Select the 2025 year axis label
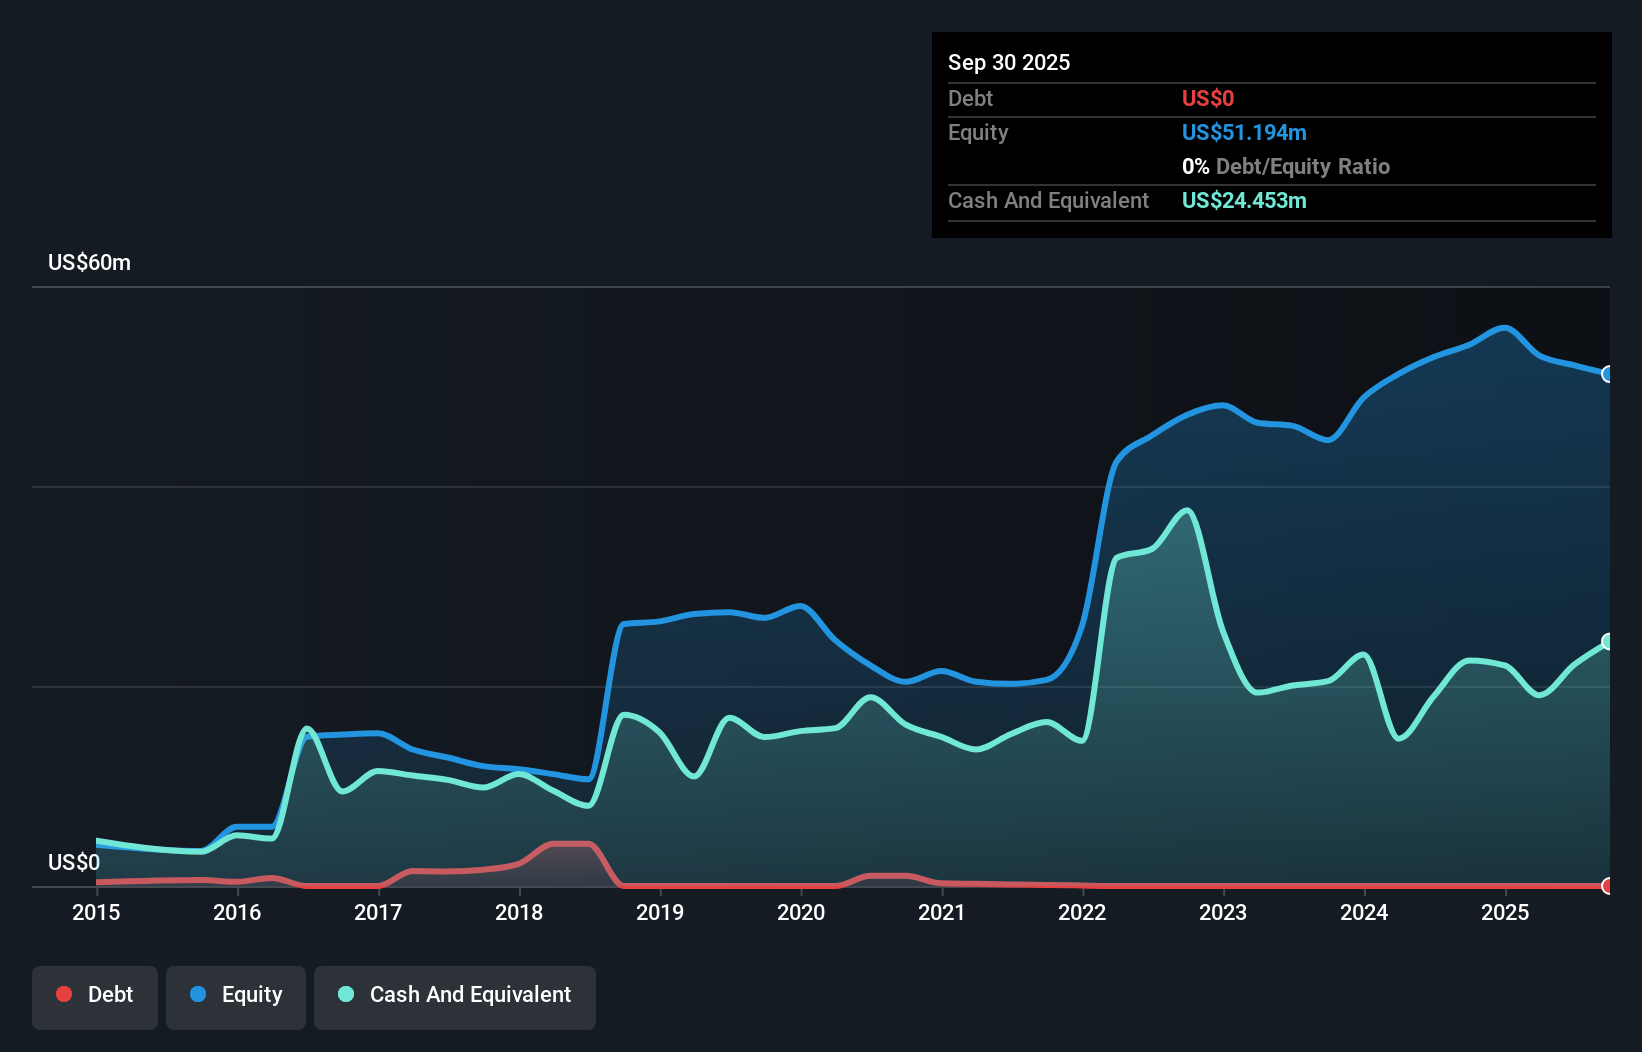The width and height of the screenshot is (1642, 1052). click(1506, 913)
